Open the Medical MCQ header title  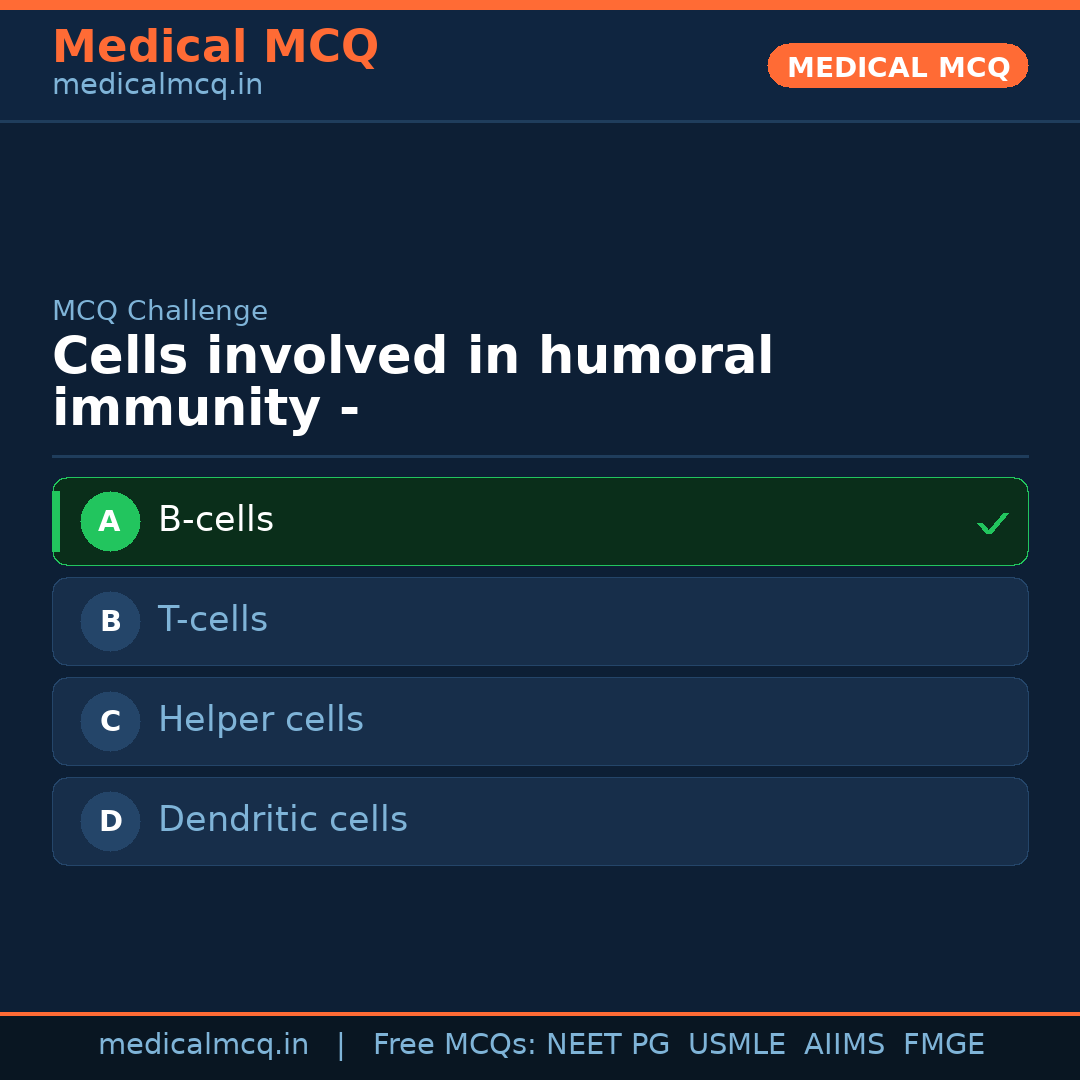(x=215, y=46)
